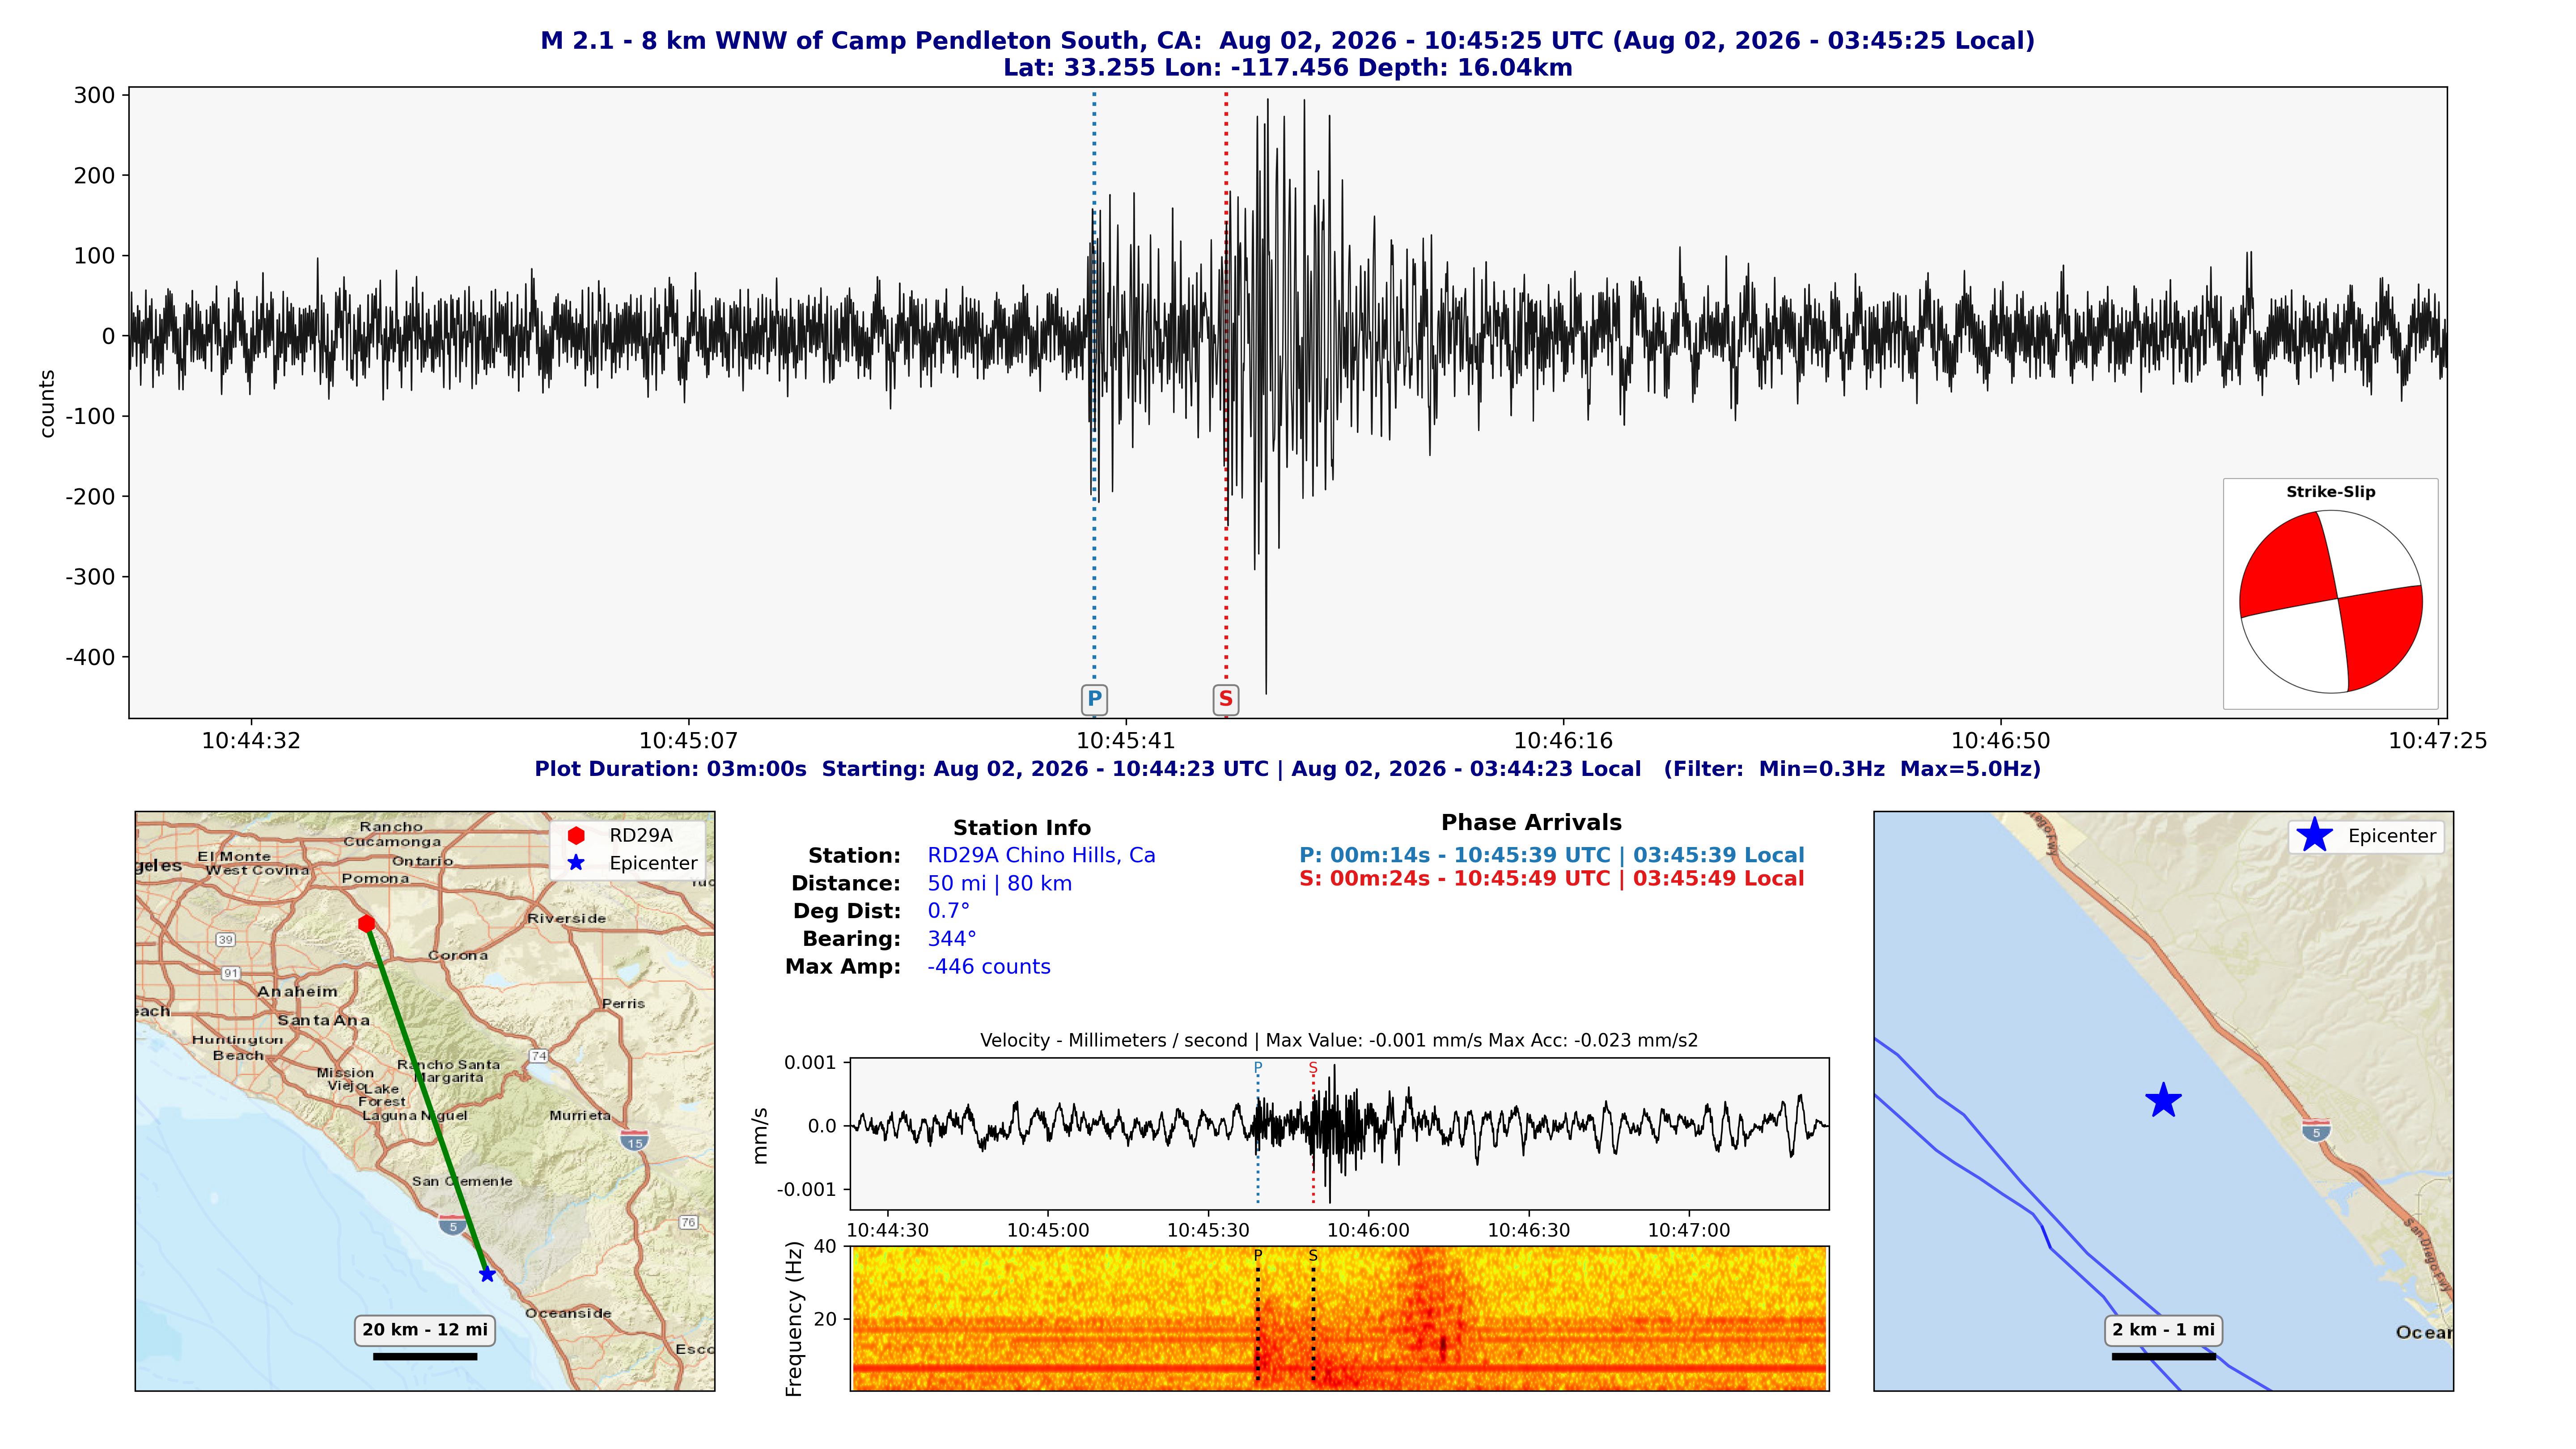Click the blue star icon beside RD29A legend entry

(576, 863)
